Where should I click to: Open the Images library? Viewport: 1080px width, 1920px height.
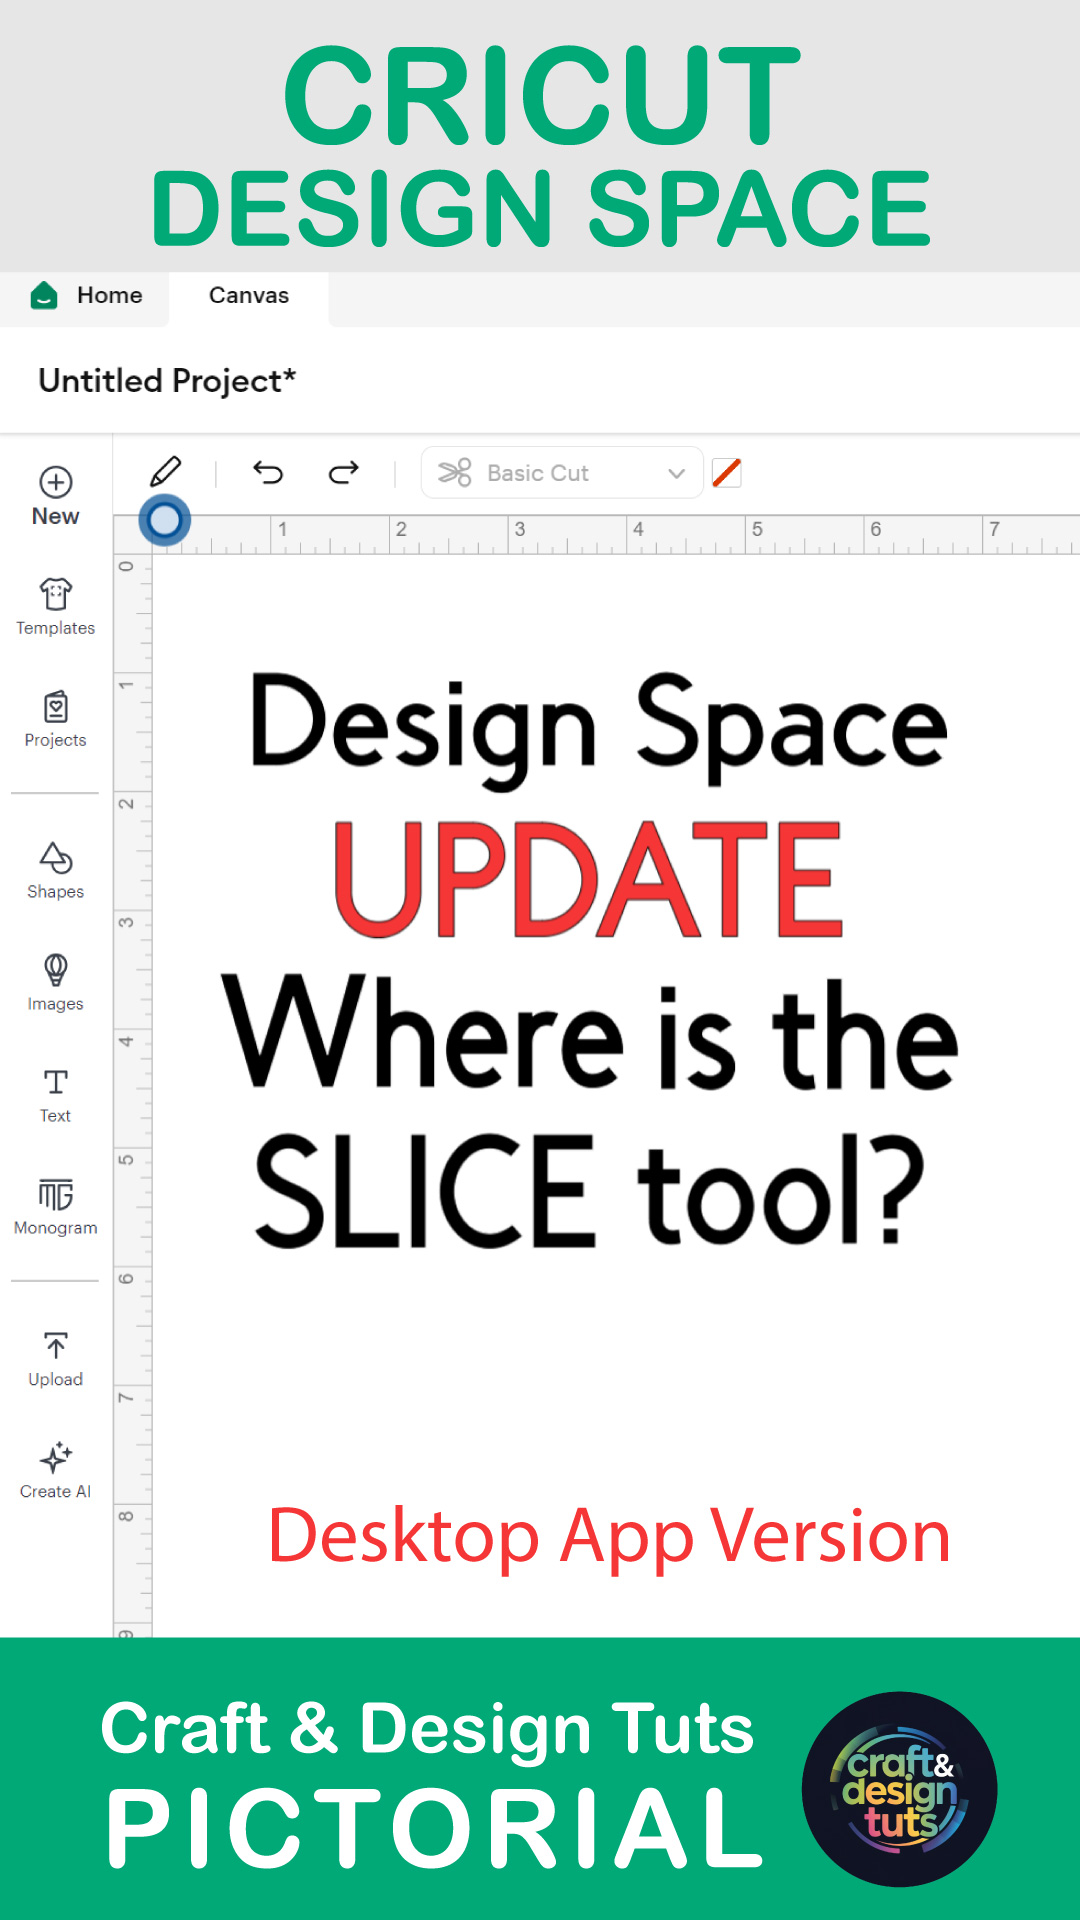[55, 983]
